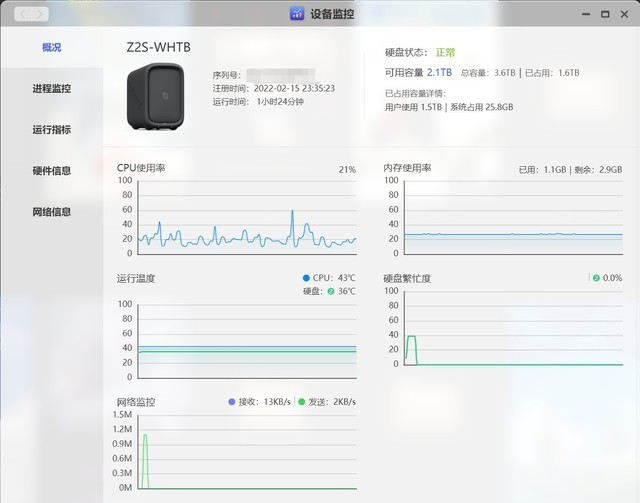Click the blue CPU temperature legend dot
The image size is (640, 503).
tap(306, 278)
